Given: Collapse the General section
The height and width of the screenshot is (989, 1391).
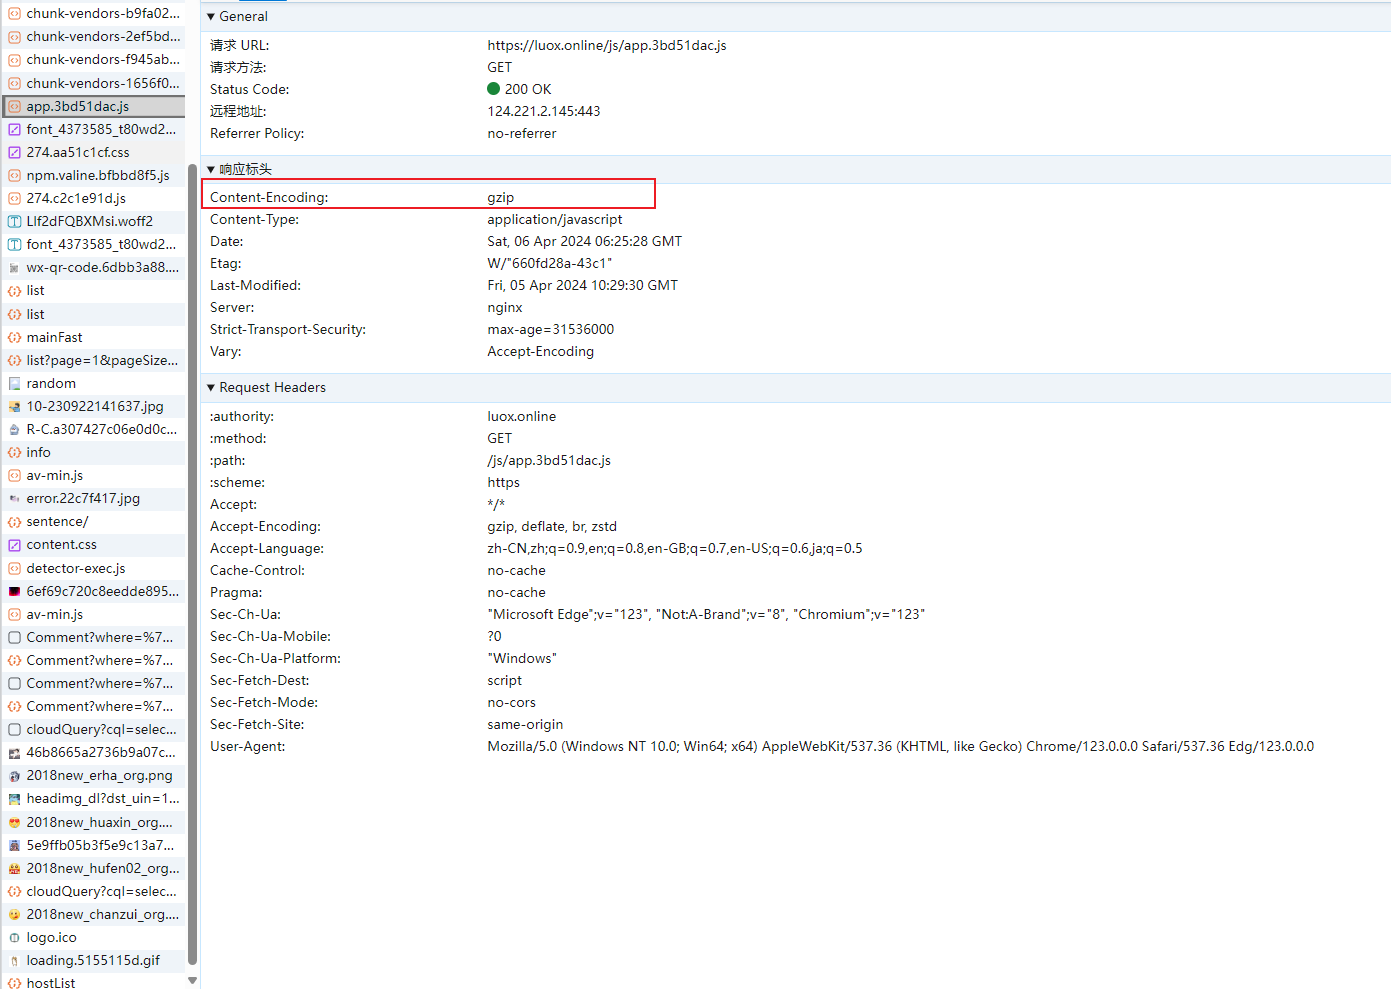Looking at the screenshot, I should pos(211,17).
